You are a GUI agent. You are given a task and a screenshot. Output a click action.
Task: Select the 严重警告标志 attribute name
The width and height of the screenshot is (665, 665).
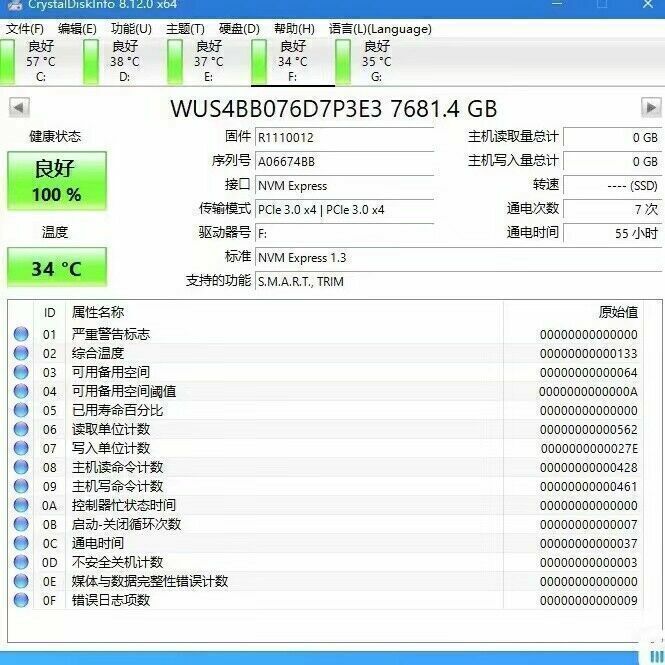click(111, 334)
